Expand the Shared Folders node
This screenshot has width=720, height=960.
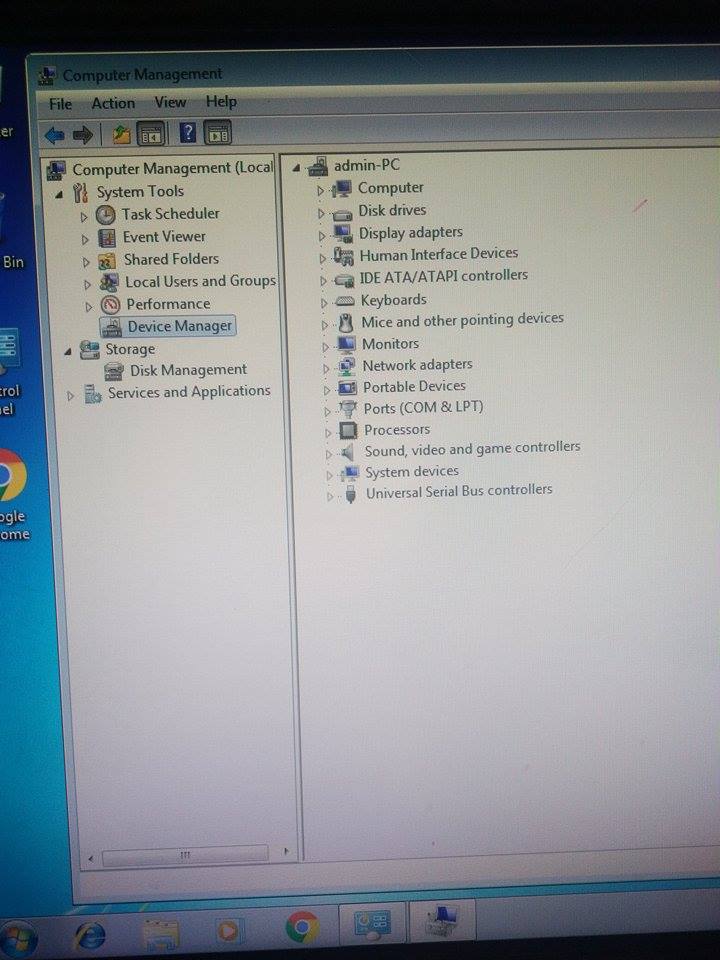(86, 262)
